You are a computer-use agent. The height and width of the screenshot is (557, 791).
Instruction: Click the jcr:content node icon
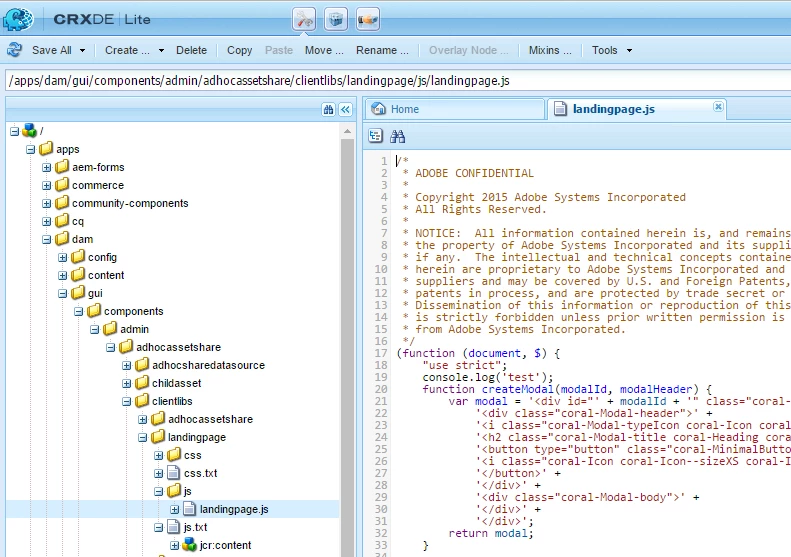click(x=189, y=545)
